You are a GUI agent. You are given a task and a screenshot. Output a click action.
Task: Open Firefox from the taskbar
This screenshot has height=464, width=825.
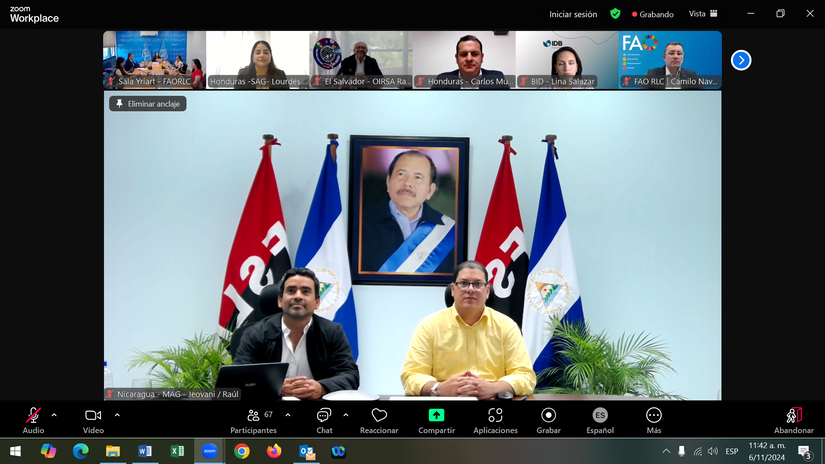[274, 451]
